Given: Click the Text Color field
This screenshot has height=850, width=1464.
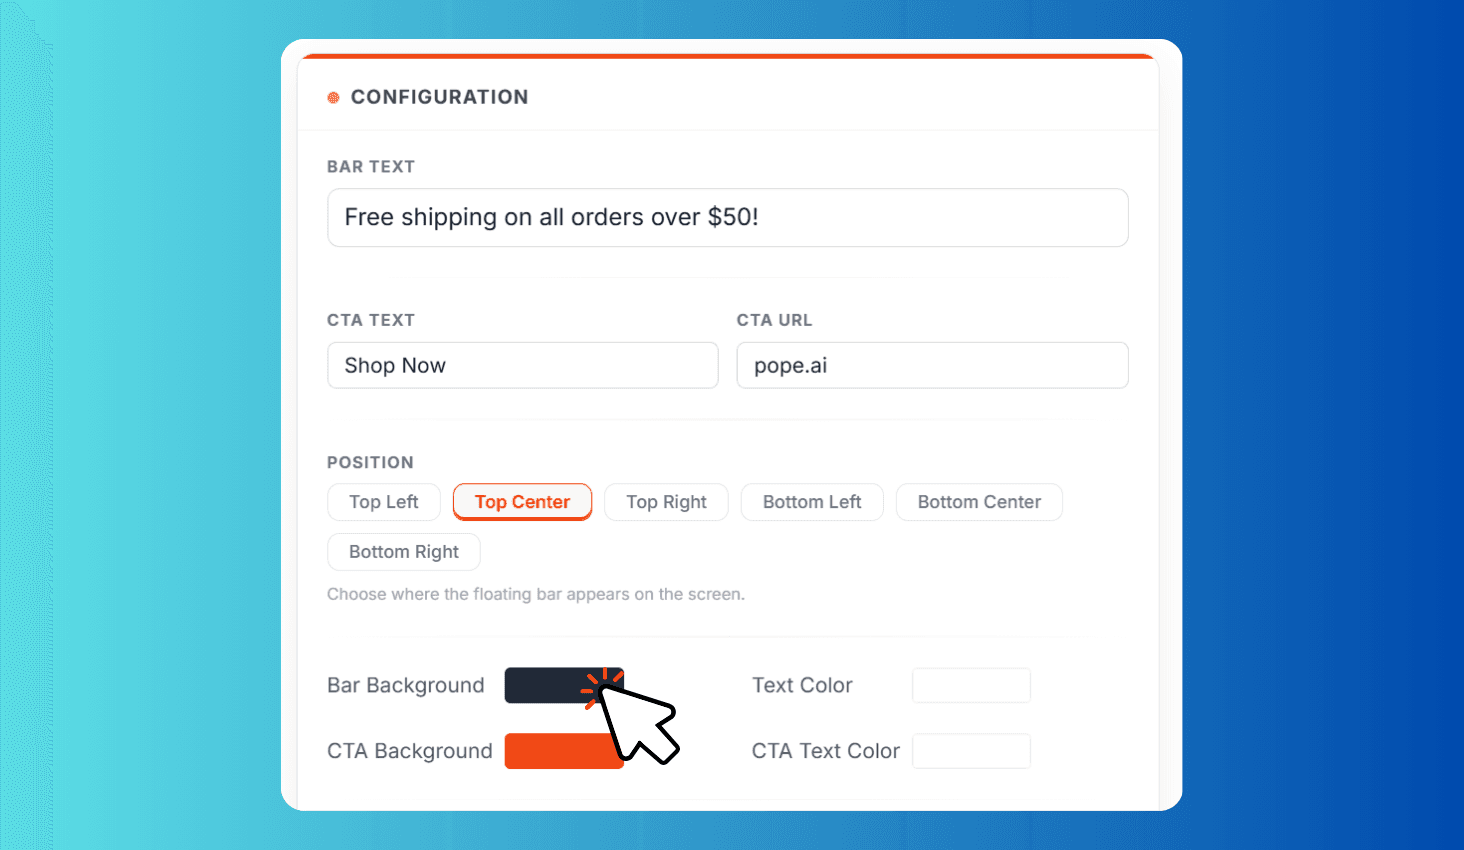Looking at the screenshot, I should pos(971,685).
